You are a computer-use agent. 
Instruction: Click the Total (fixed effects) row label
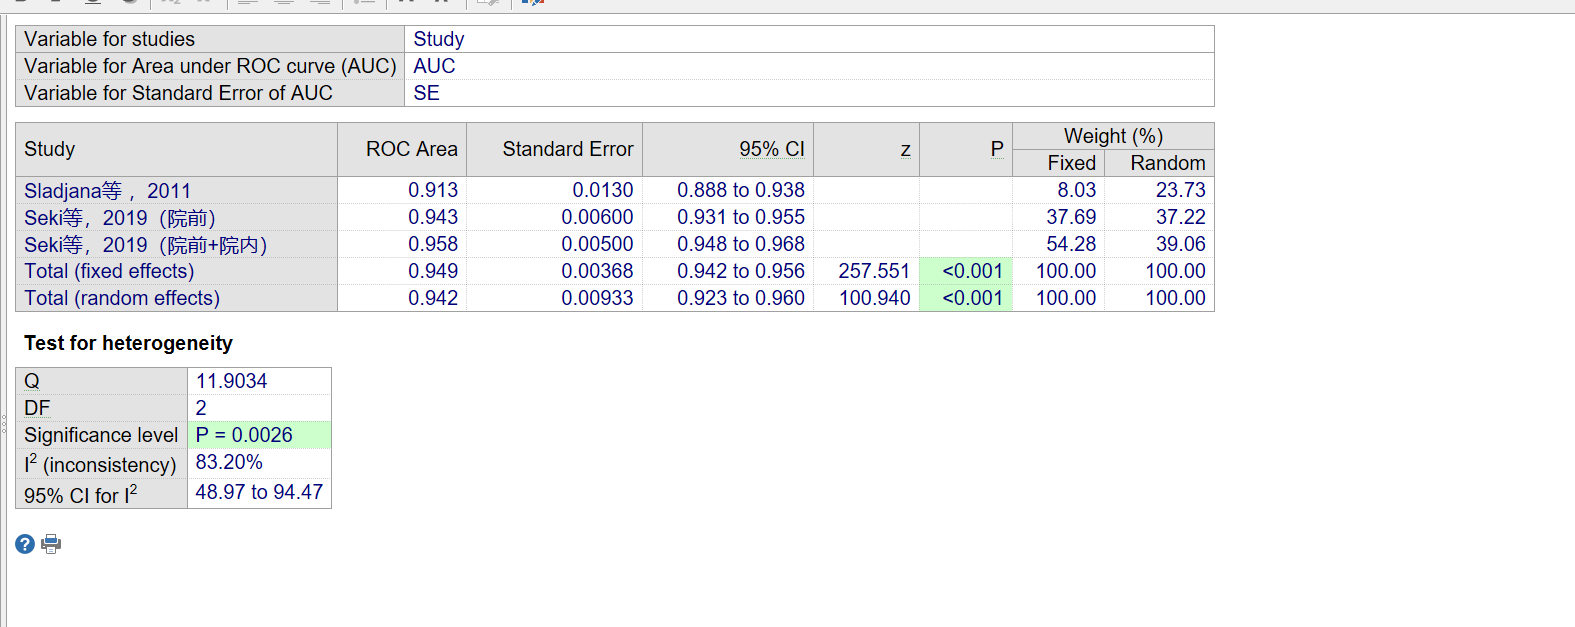[109, 271]
